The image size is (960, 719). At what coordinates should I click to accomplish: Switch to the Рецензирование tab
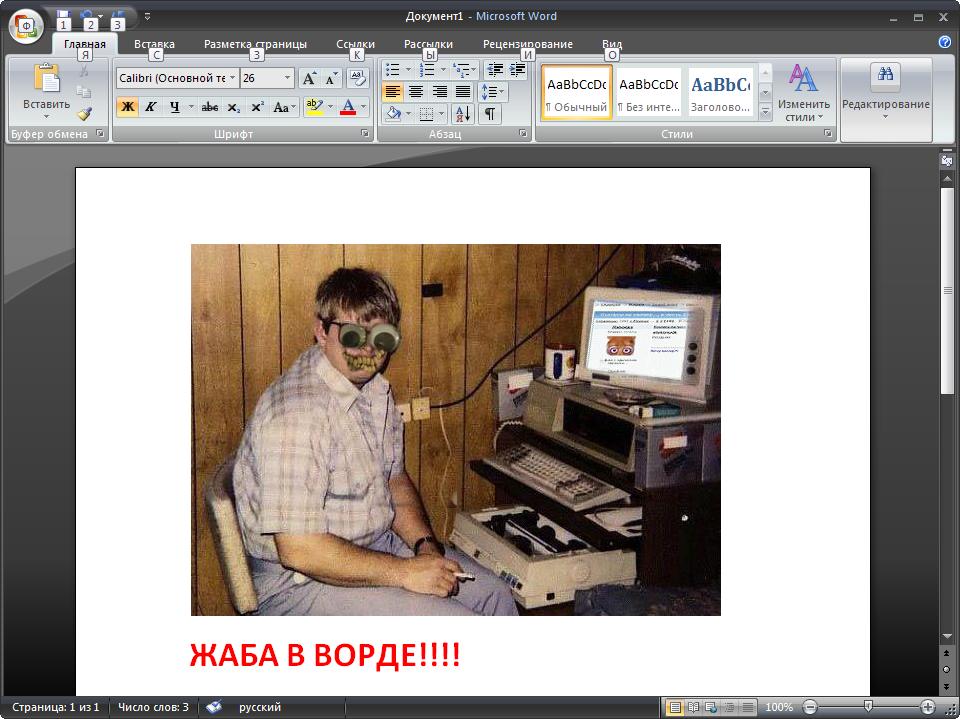(x=528, y=44)
